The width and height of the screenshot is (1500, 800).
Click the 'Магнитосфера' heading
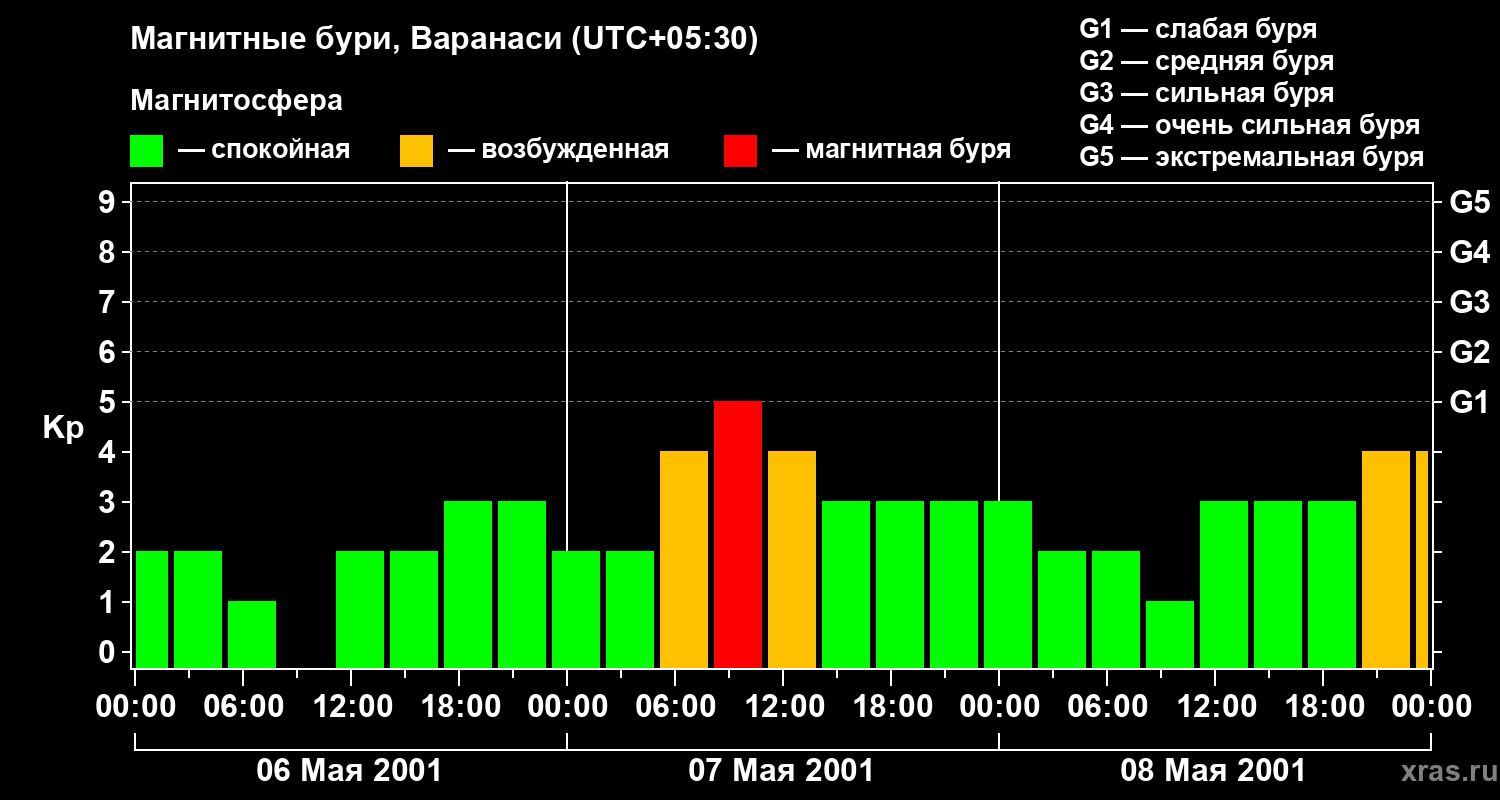point(236,101)
